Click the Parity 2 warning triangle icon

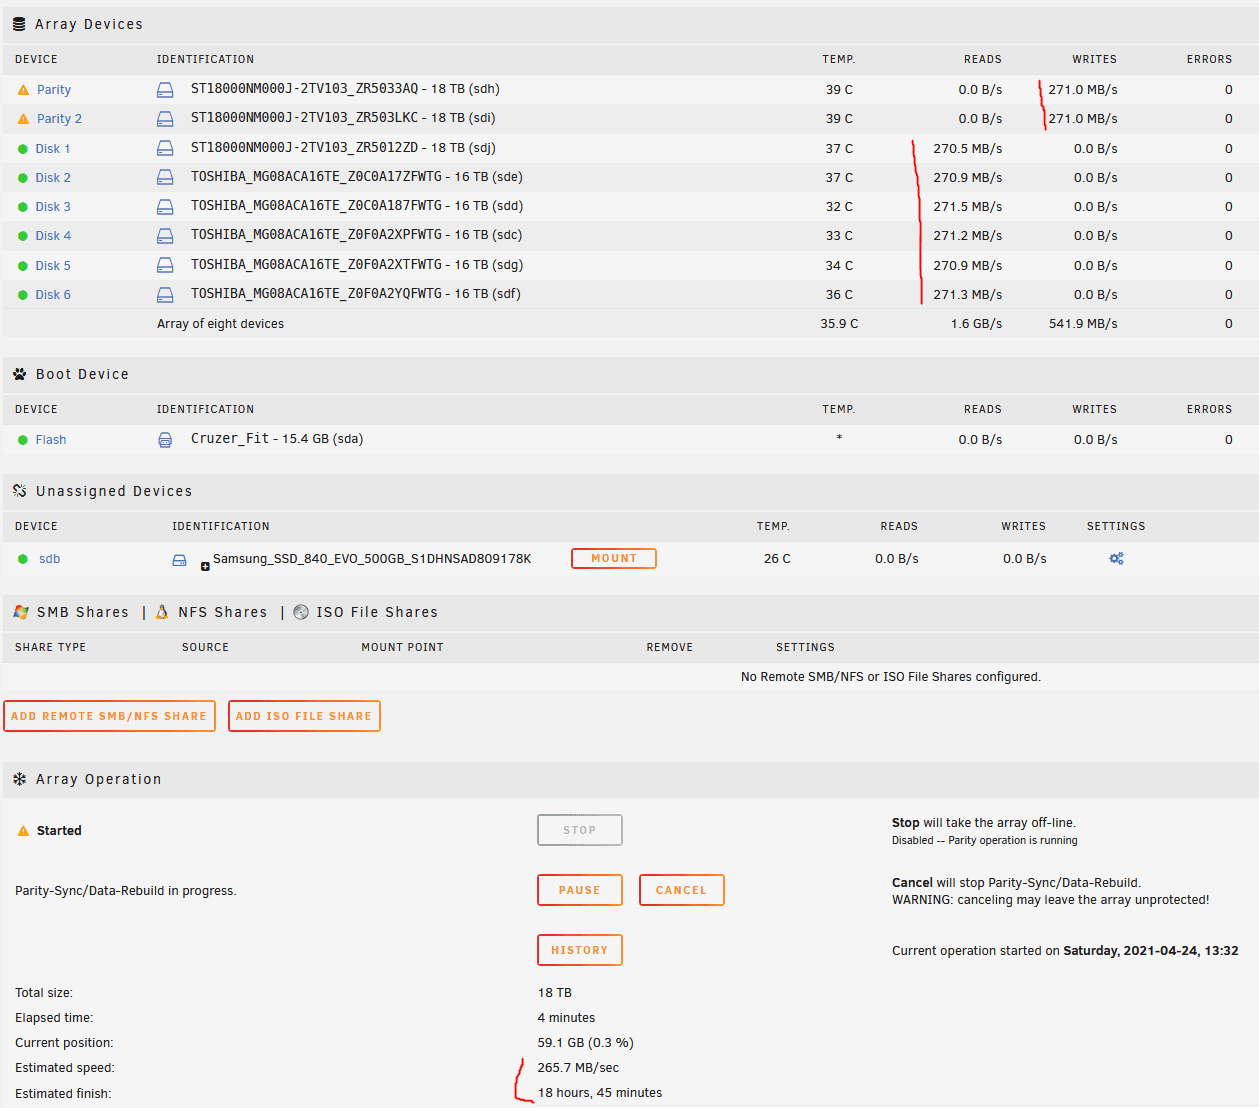point(23,119)
